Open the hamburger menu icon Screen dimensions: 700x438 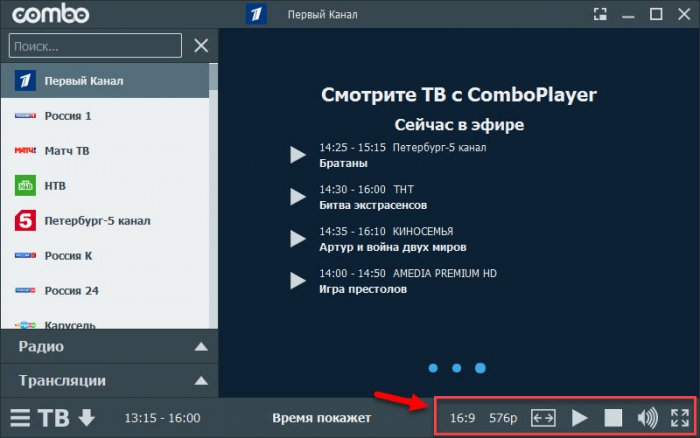tap(21, 418)
